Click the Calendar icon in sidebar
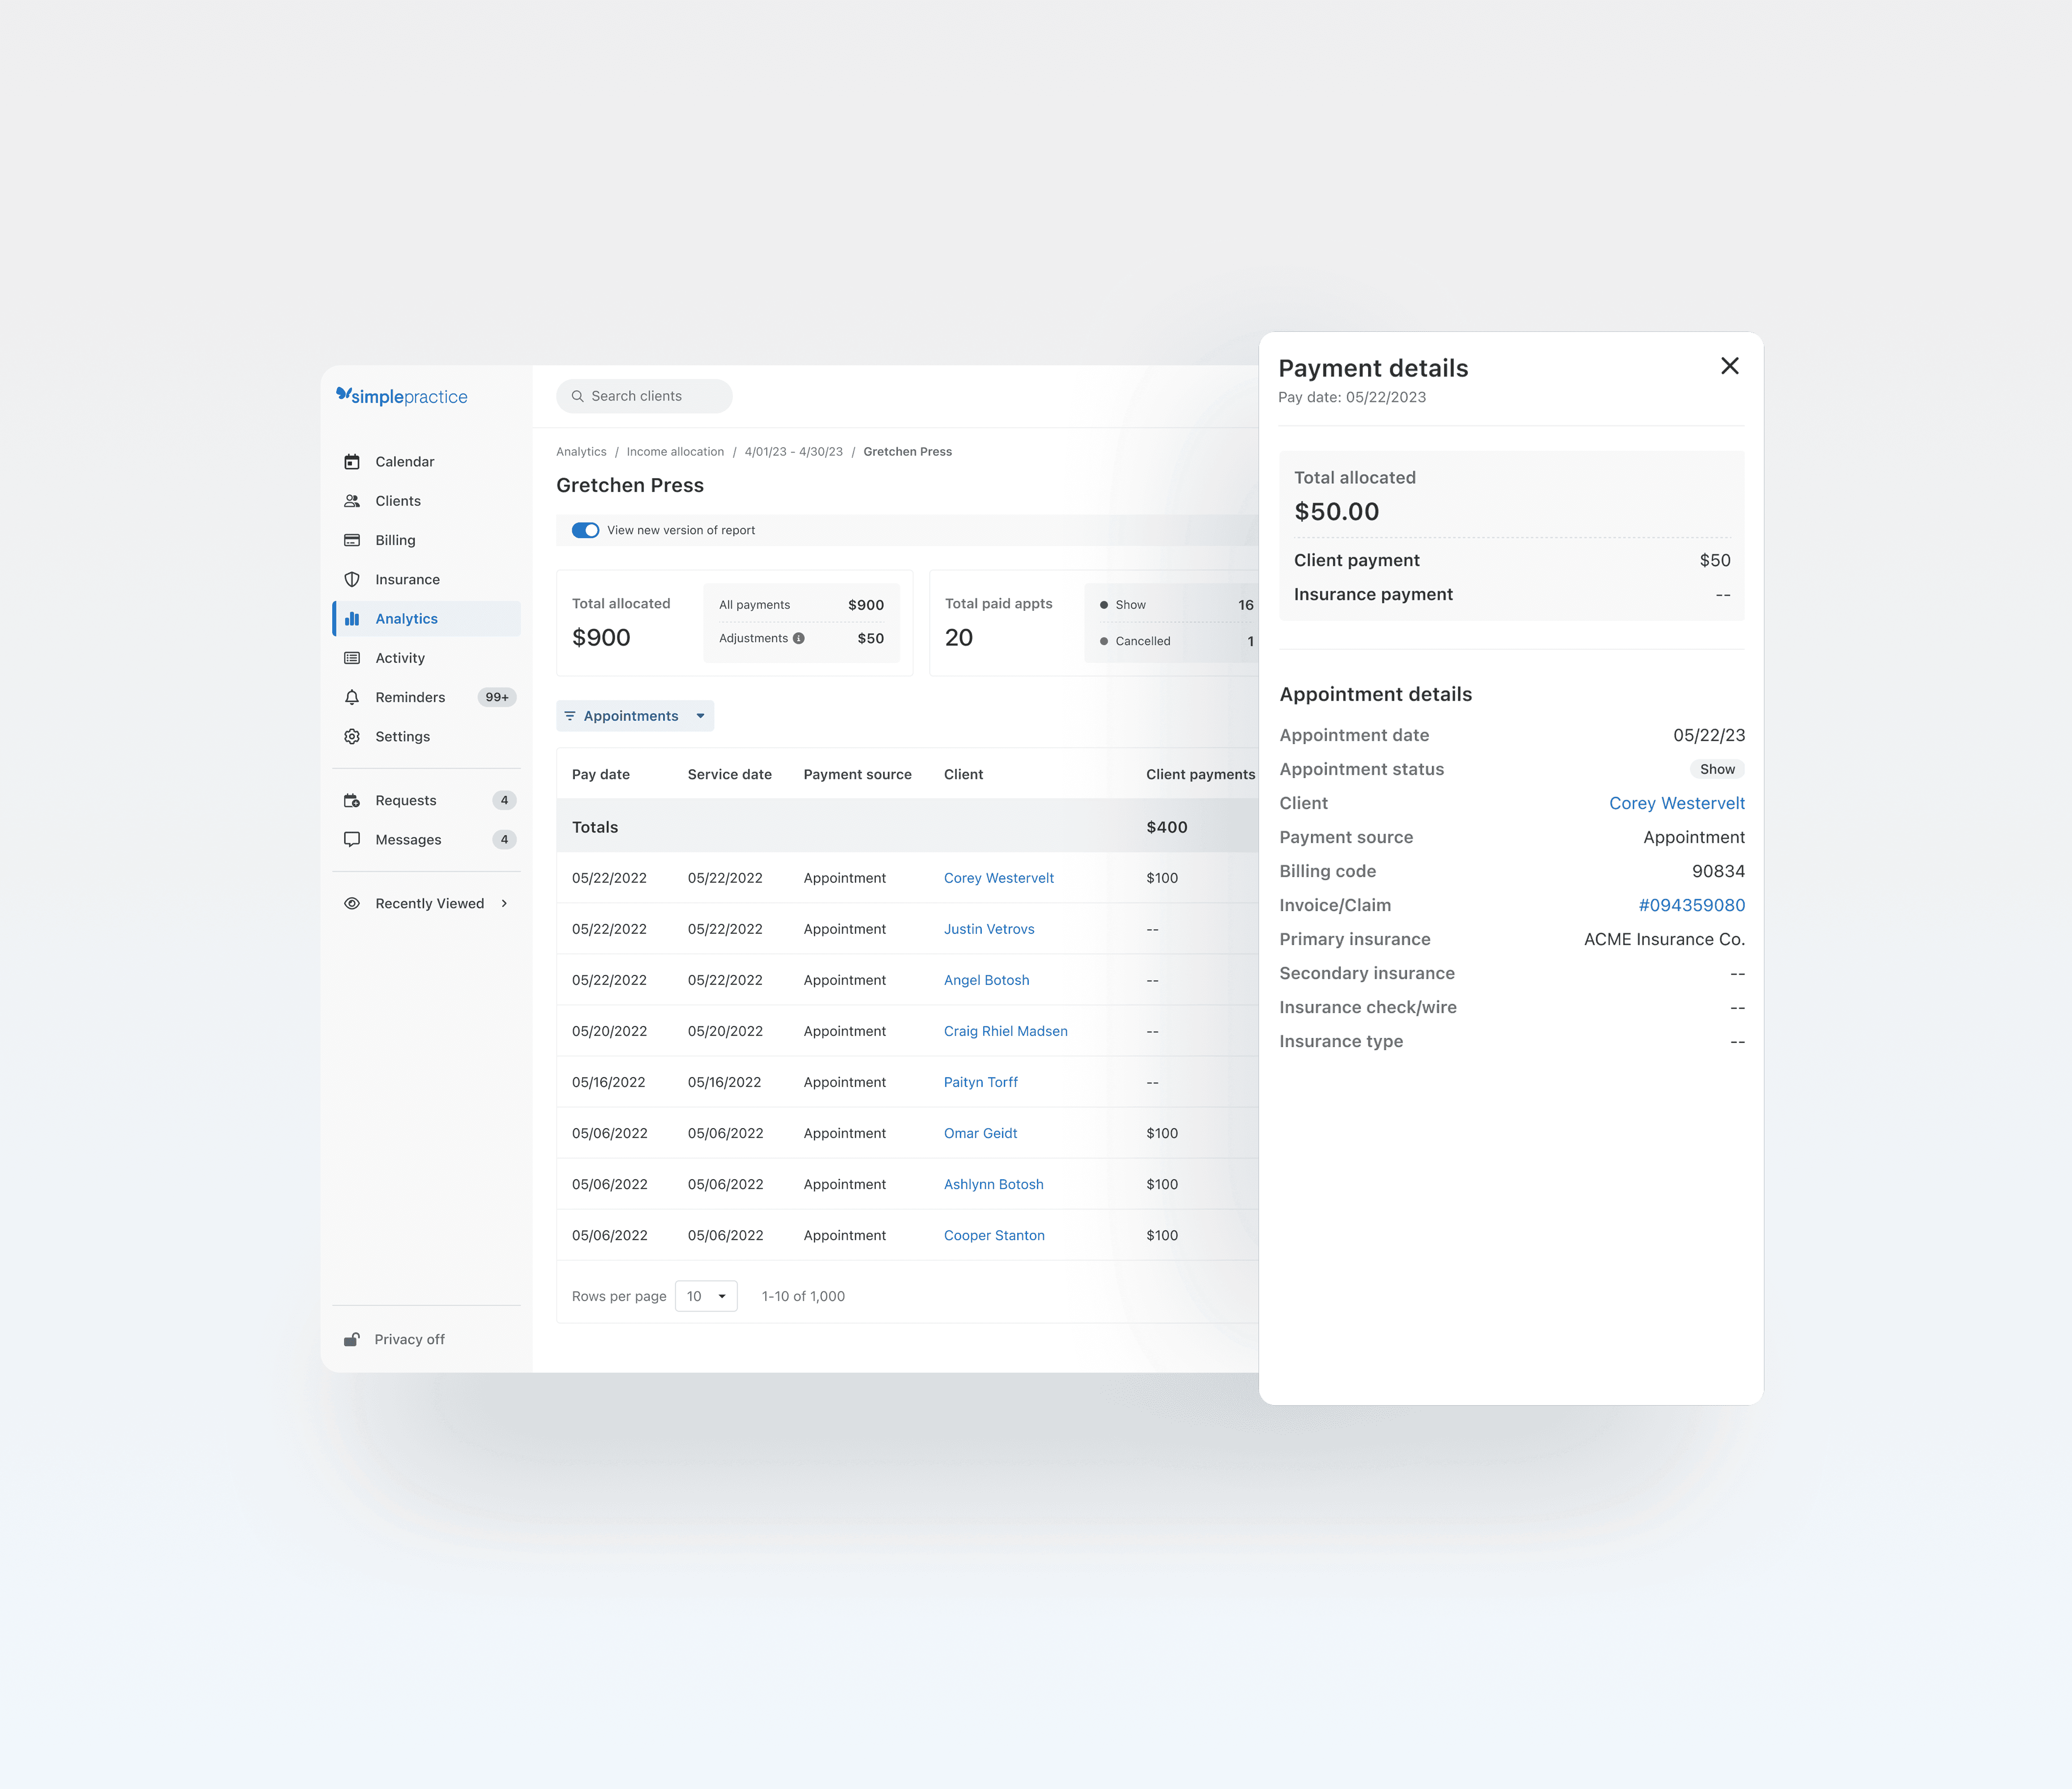This screenshot has height=1789, width=2072. point(352,462)
